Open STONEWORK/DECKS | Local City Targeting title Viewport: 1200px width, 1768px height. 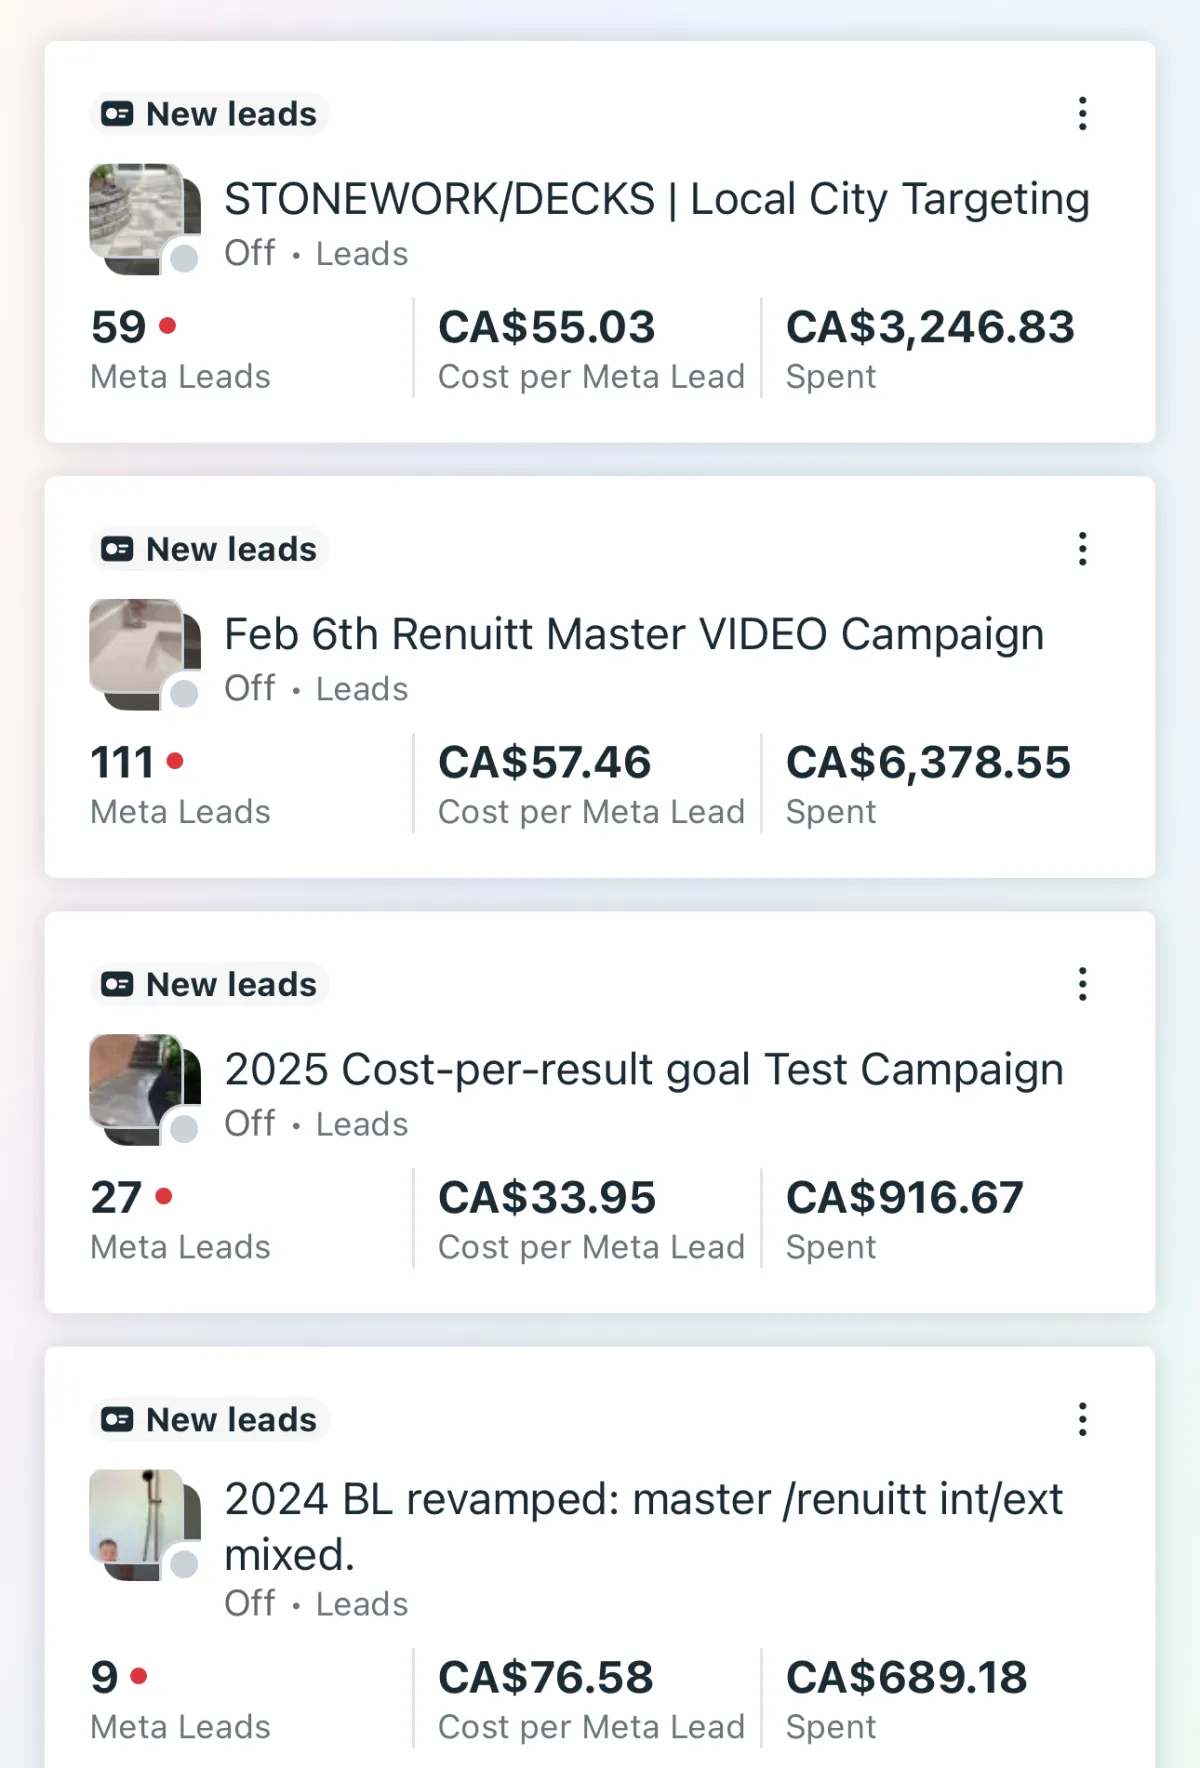point(657,199)
